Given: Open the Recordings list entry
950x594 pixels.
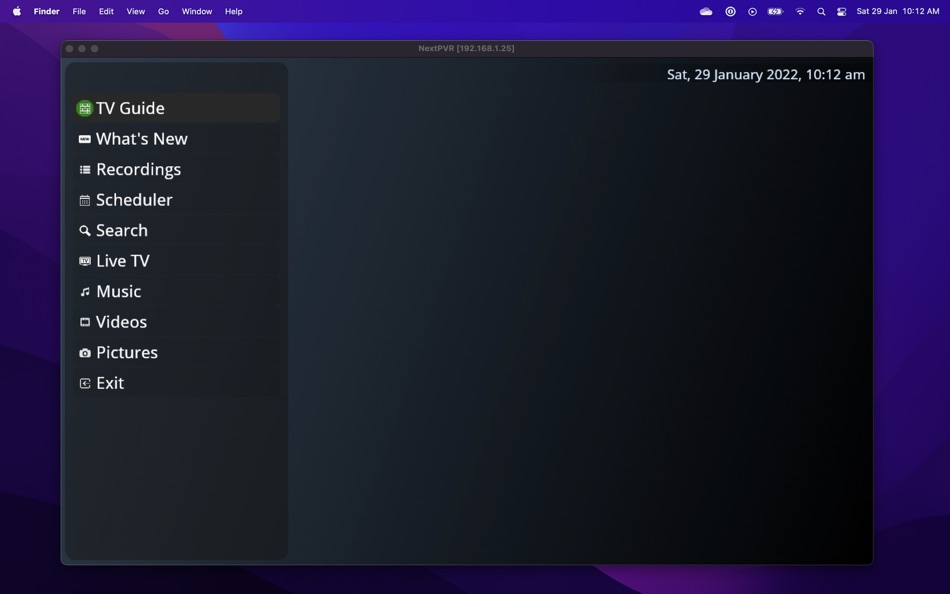Looking at the screenshot, I should coord(176,169).
